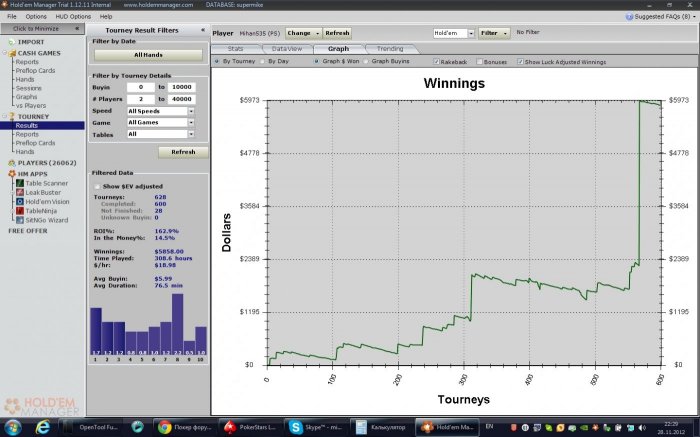Viewport: 700px width, 437px height.
Task: Select the Graph $ Won radio button
Action: [x=317, y=61]
